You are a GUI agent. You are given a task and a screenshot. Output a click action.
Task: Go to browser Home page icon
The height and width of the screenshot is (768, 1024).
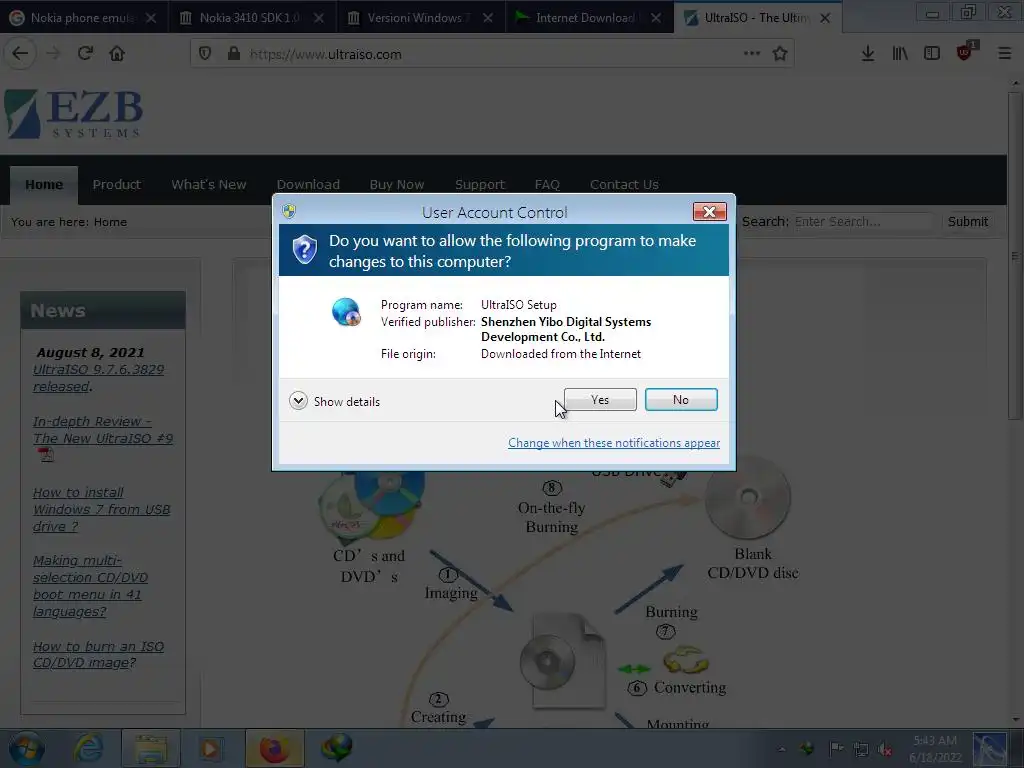(117, 54)
